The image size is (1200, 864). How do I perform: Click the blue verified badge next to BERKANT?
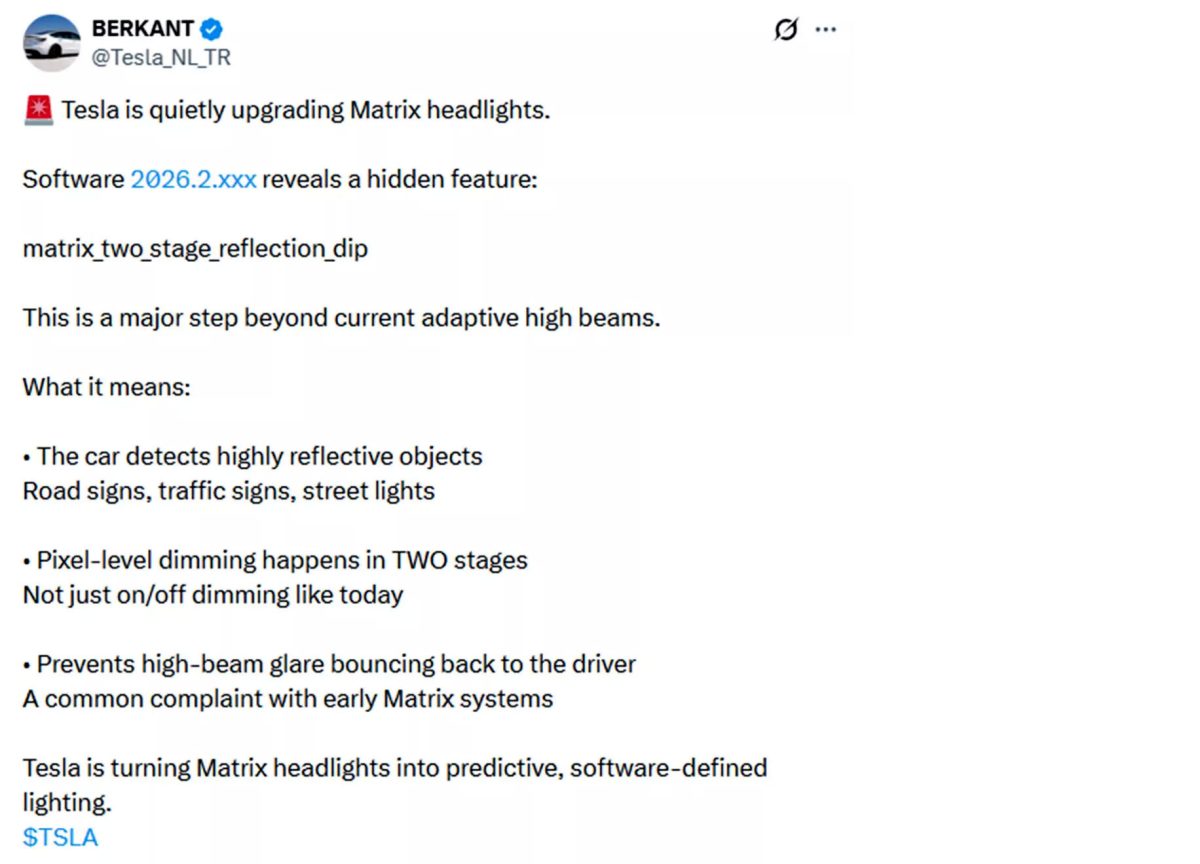point(209,29)
